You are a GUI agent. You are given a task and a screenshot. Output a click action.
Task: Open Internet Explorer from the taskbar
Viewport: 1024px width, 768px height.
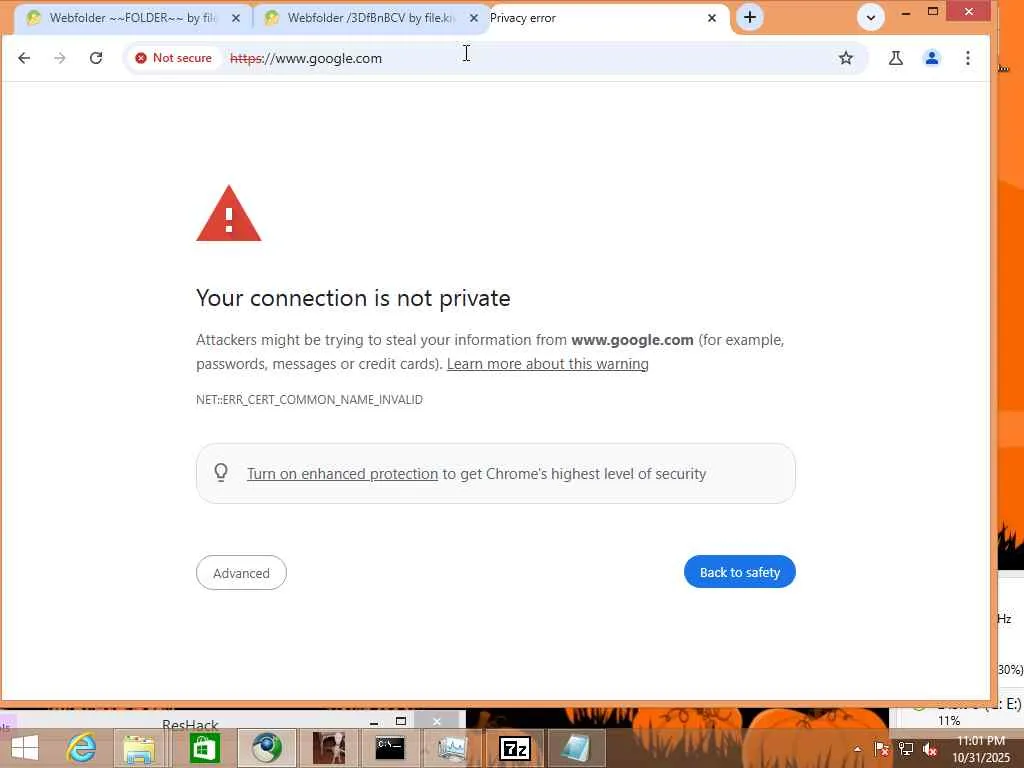coord(81,748)
